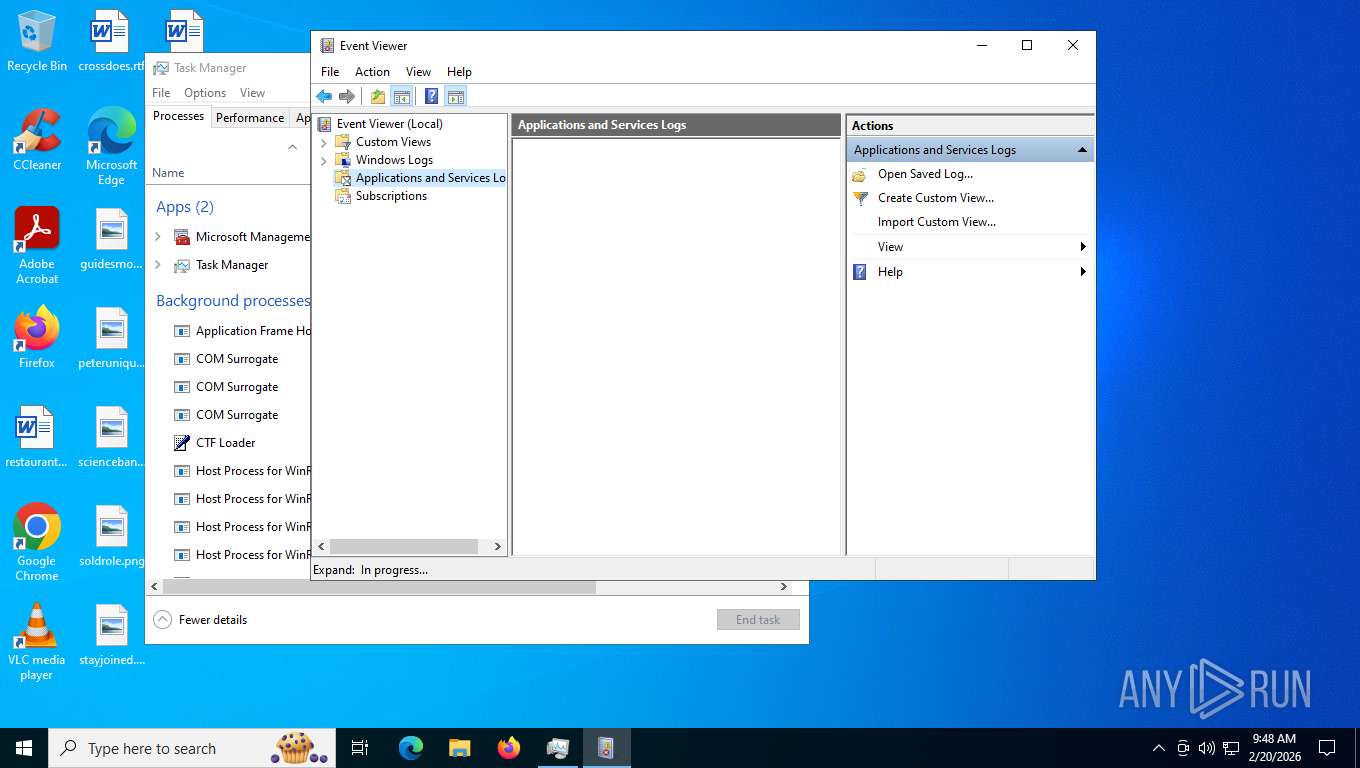Expand the Microsoft Management process group
Image resolution: width=1360 pixels, height=768 pixels.
(158, 237)
